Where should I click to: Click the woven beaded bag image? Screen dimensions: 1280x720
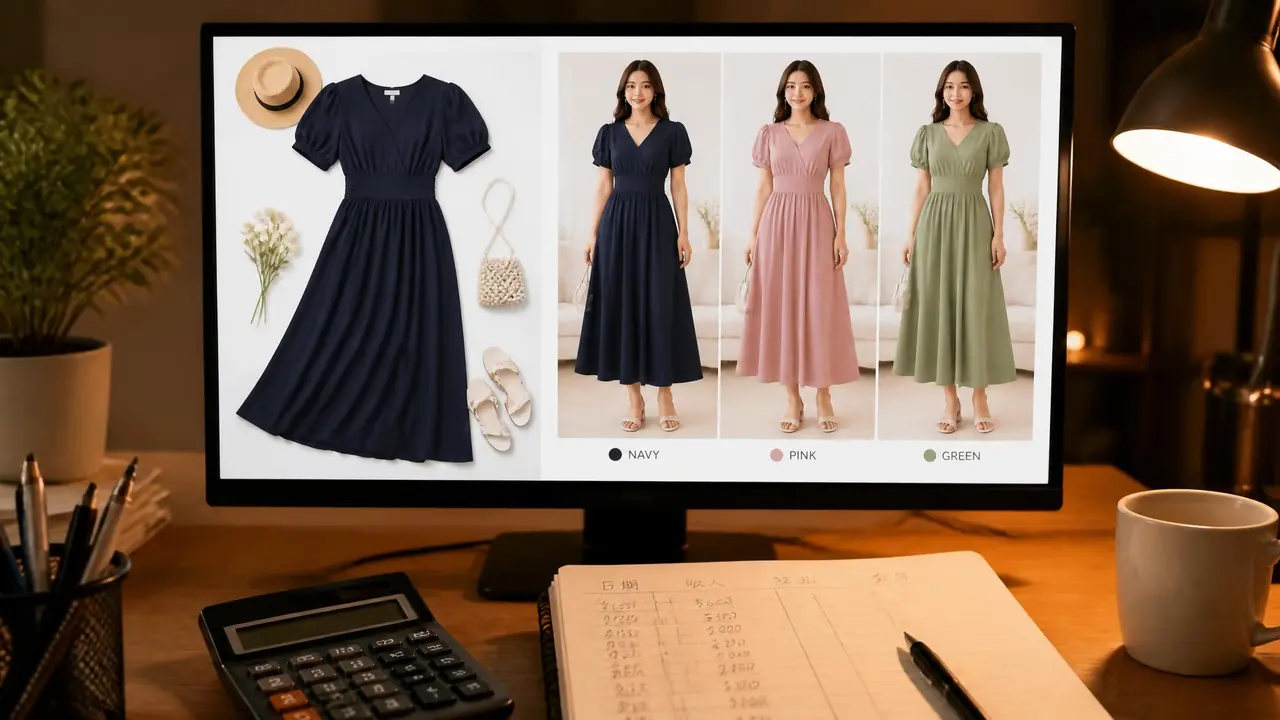pos(500,244)
